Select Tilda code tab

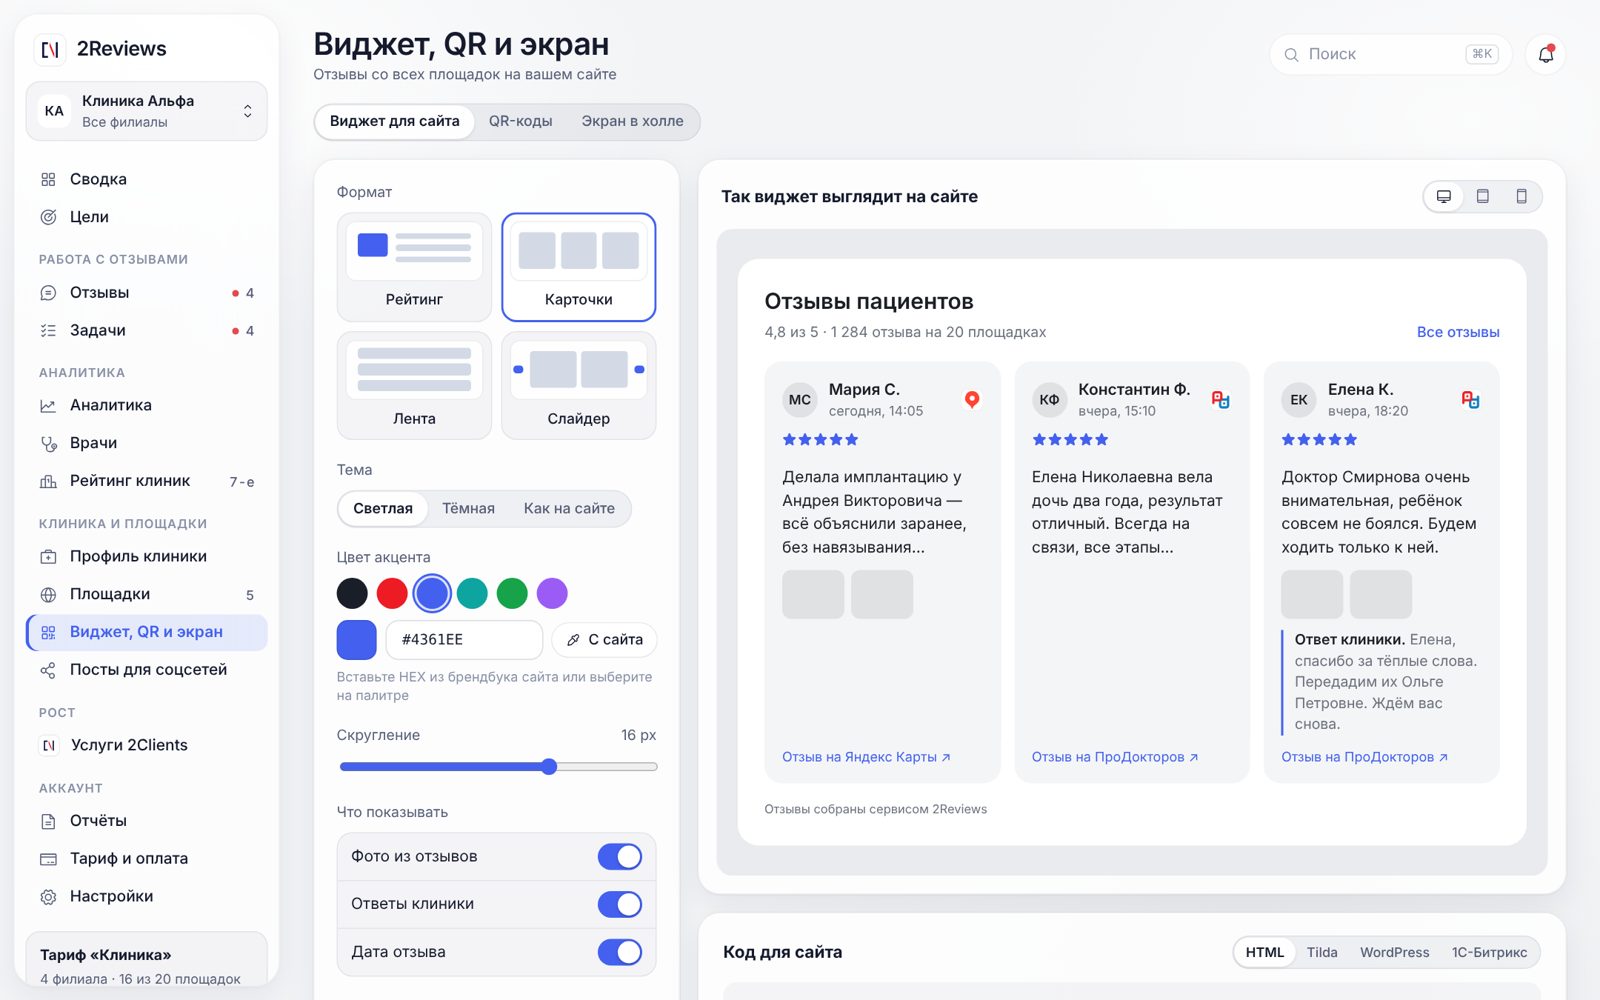point(1322,952)
